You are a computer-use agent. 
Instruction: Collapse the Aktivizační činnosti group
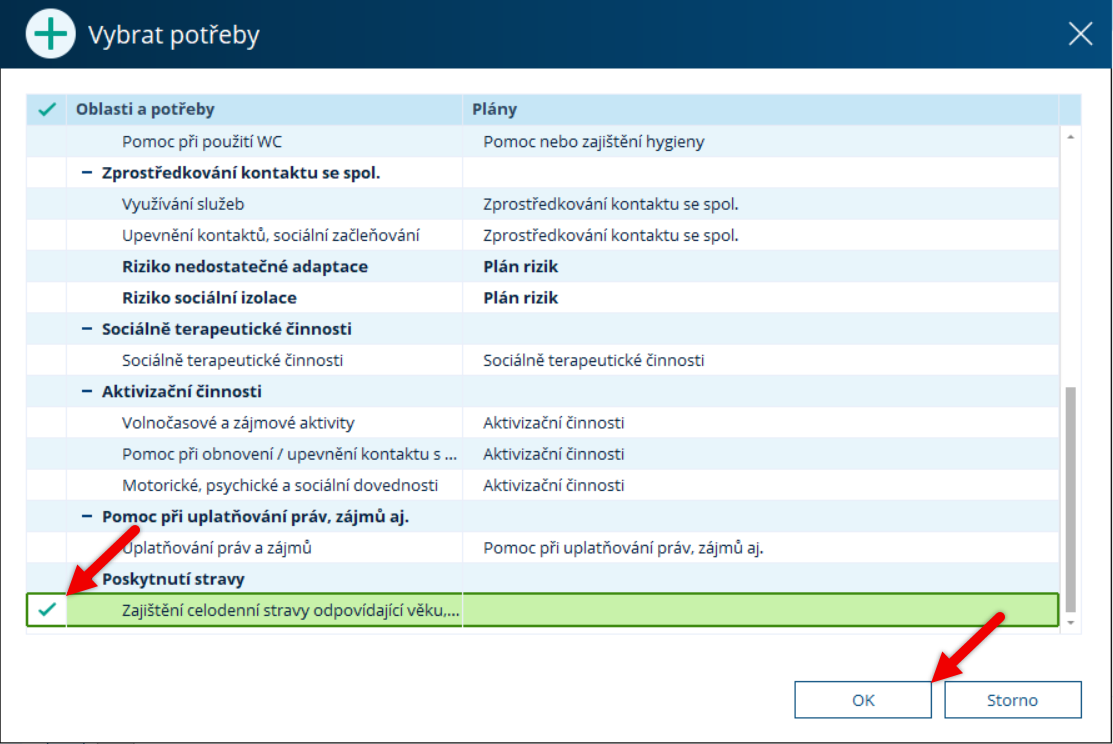[87, 391]
